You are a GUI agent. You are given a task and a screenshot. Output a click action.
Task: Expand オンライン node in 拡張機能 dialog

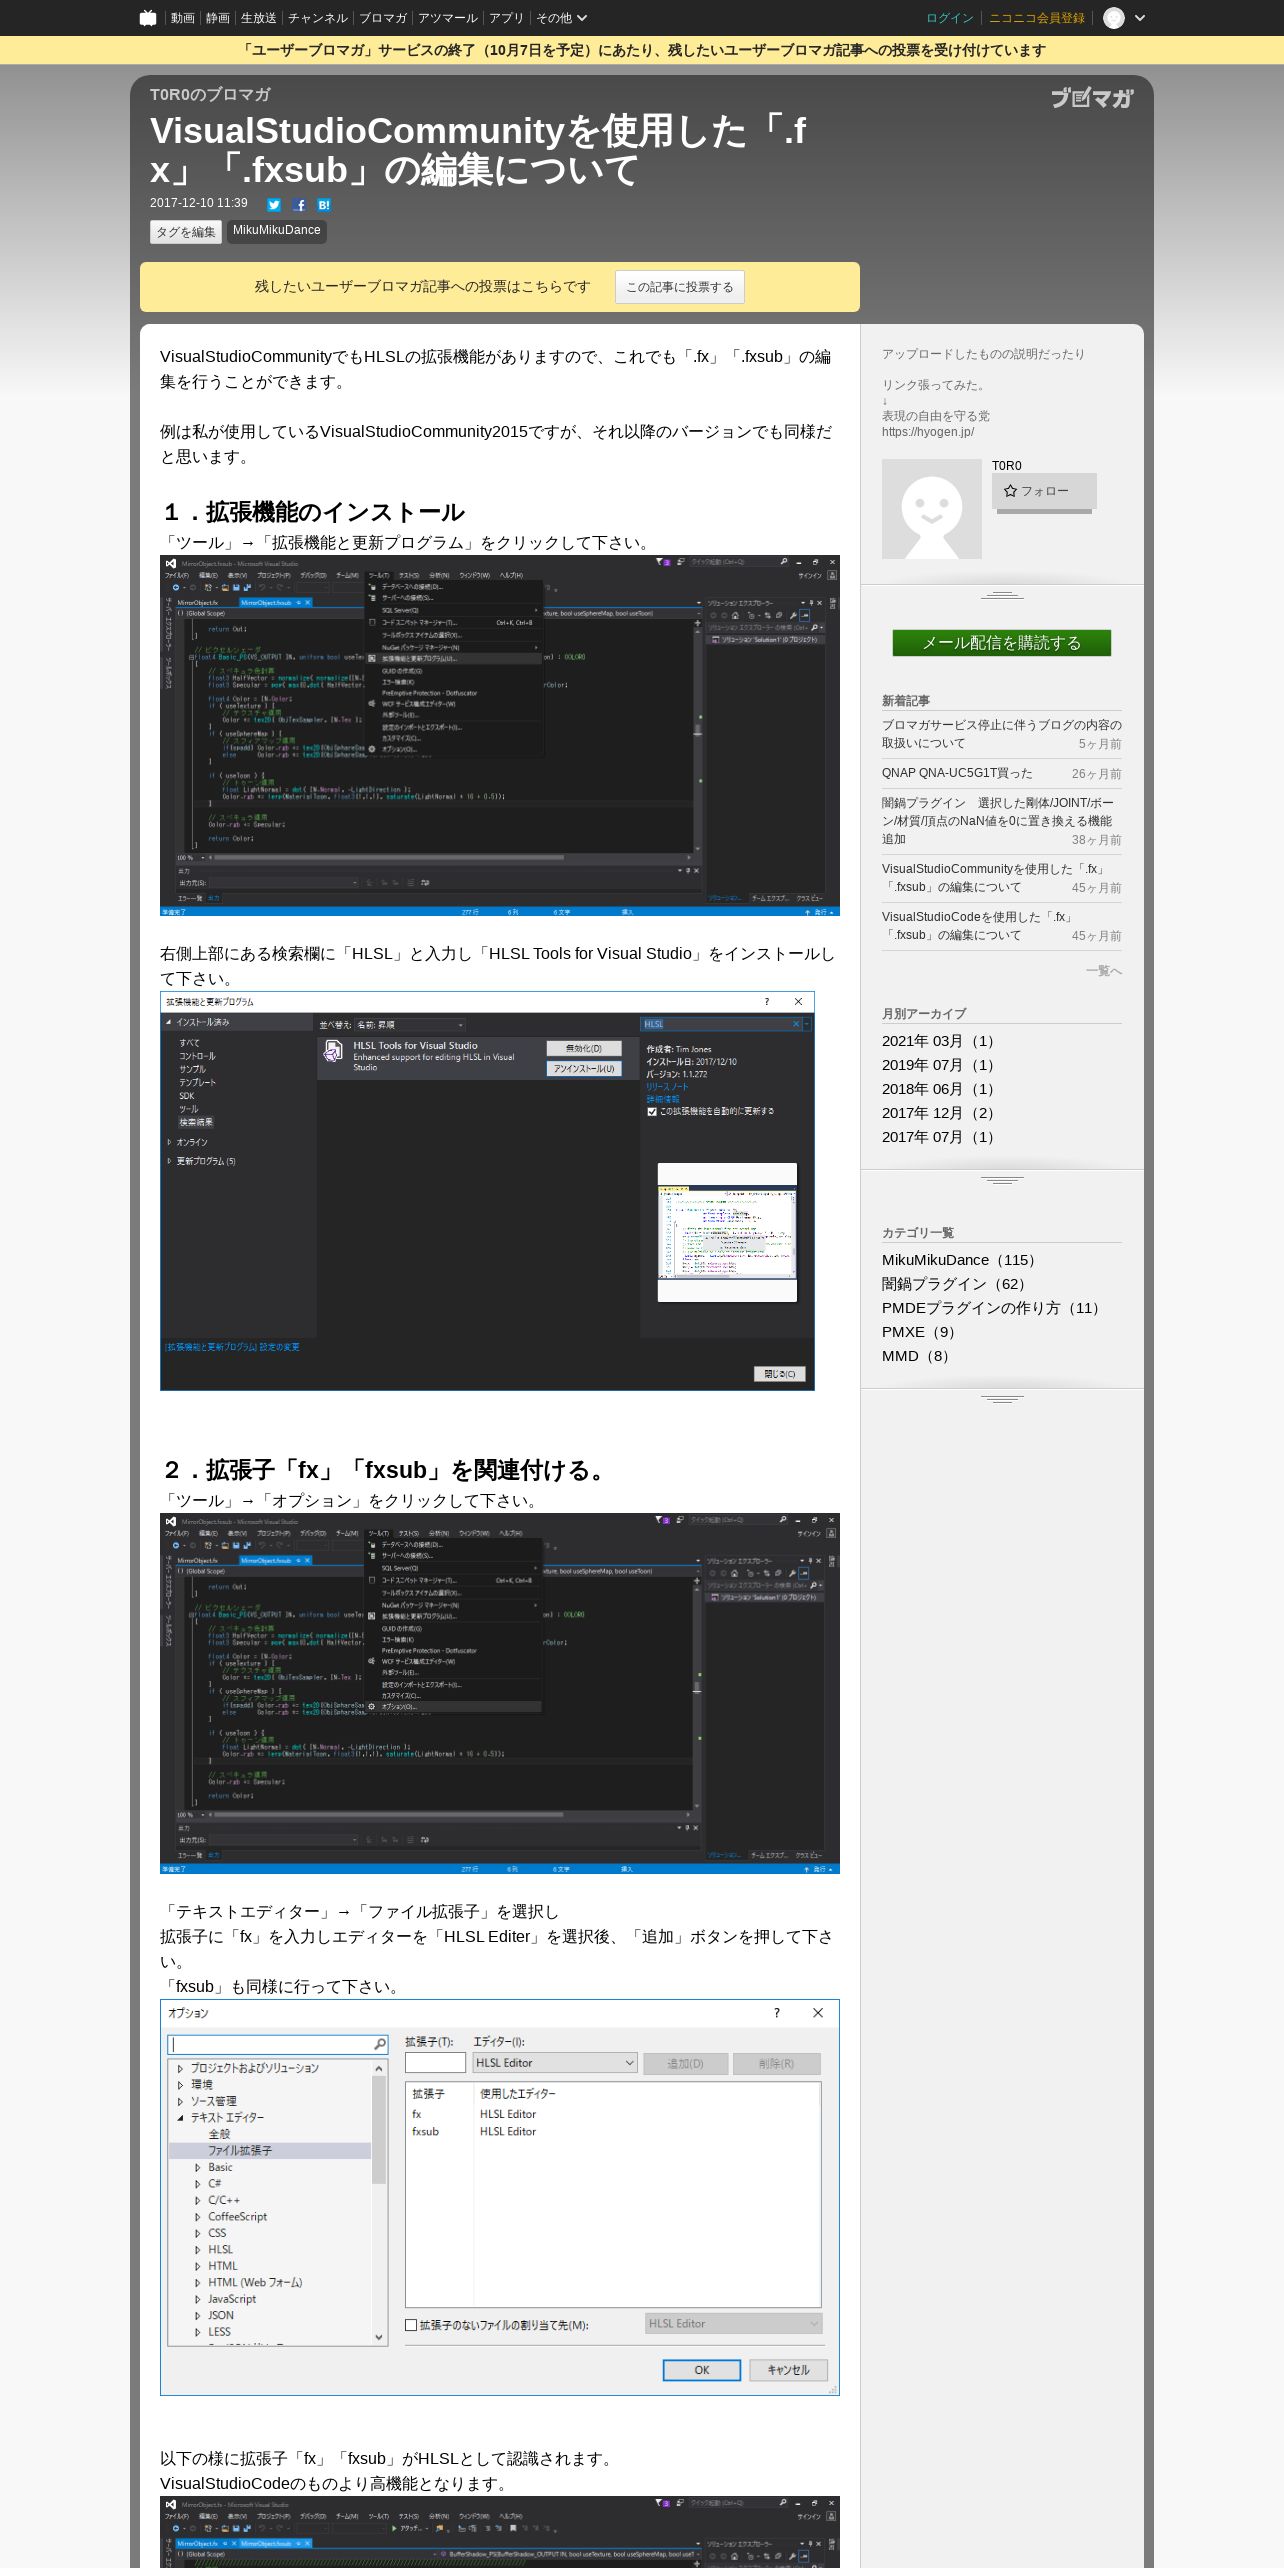(x=169, y=1142)
